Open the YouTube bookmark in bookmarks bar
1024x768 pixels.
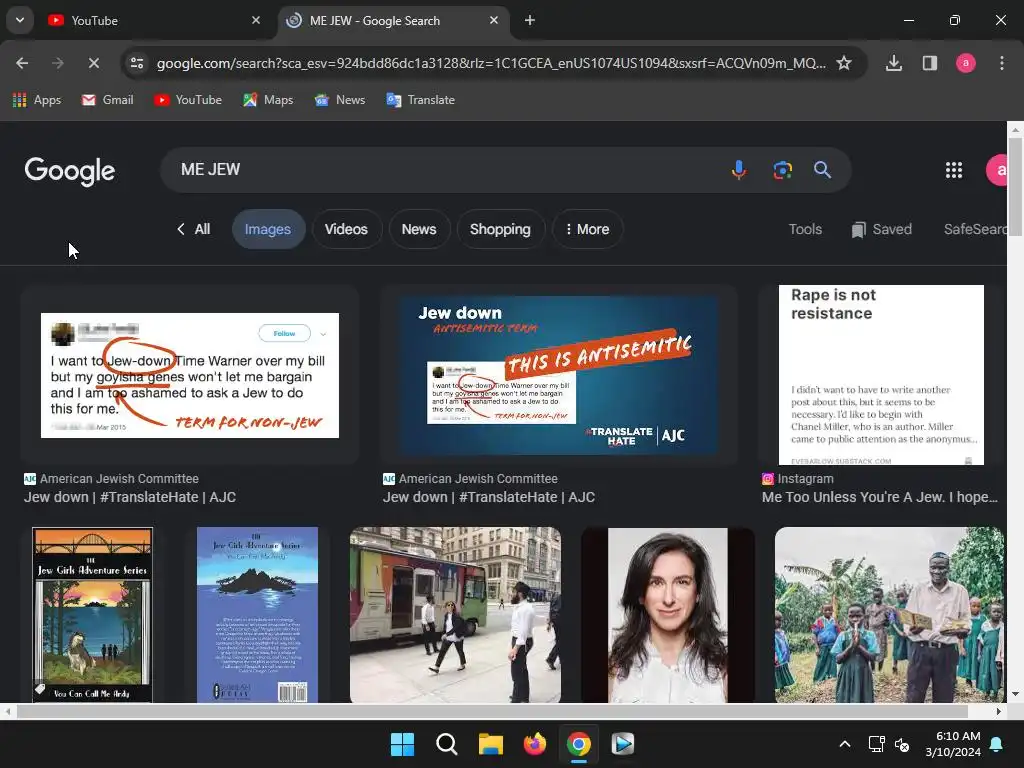click(188, 100)
